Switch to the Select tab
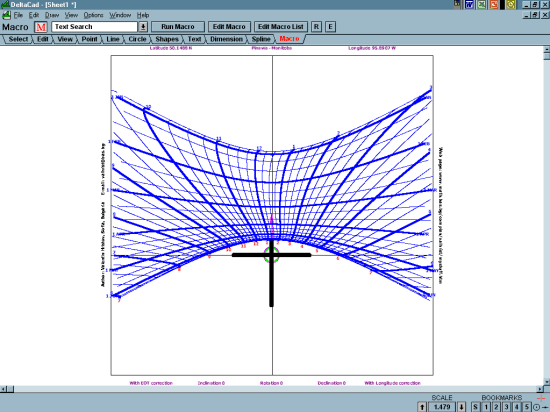This screenshot has width=550, height=412. pos(18,39)
